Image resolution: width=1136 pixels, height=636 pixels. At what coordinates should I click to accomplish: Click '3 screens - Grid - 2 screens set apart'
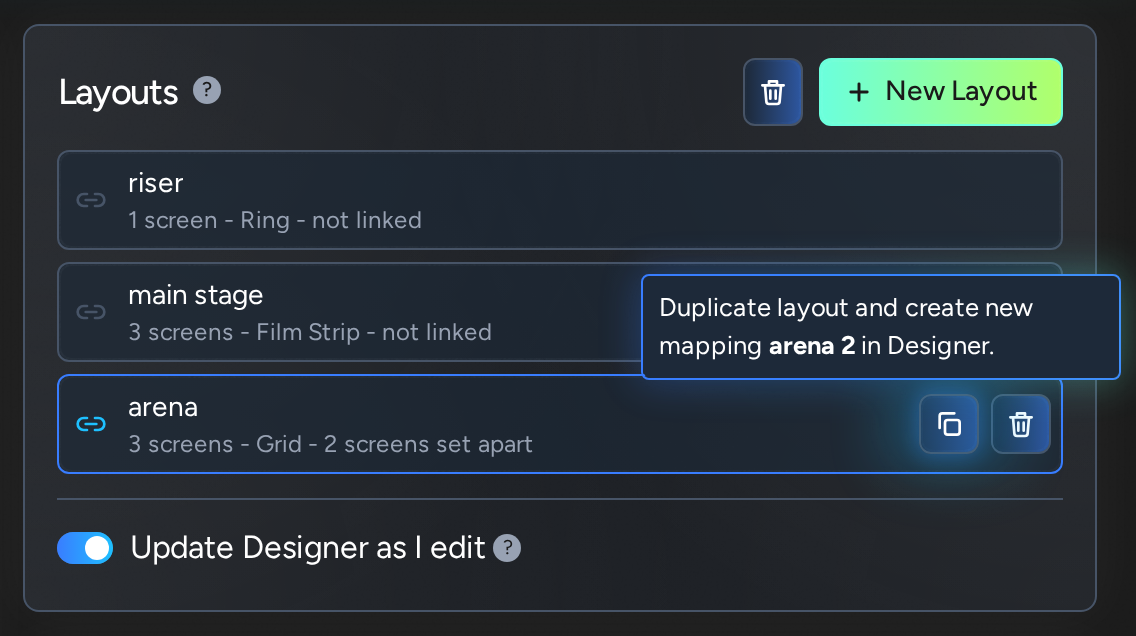pyautogui.click(x=330, y=444)
